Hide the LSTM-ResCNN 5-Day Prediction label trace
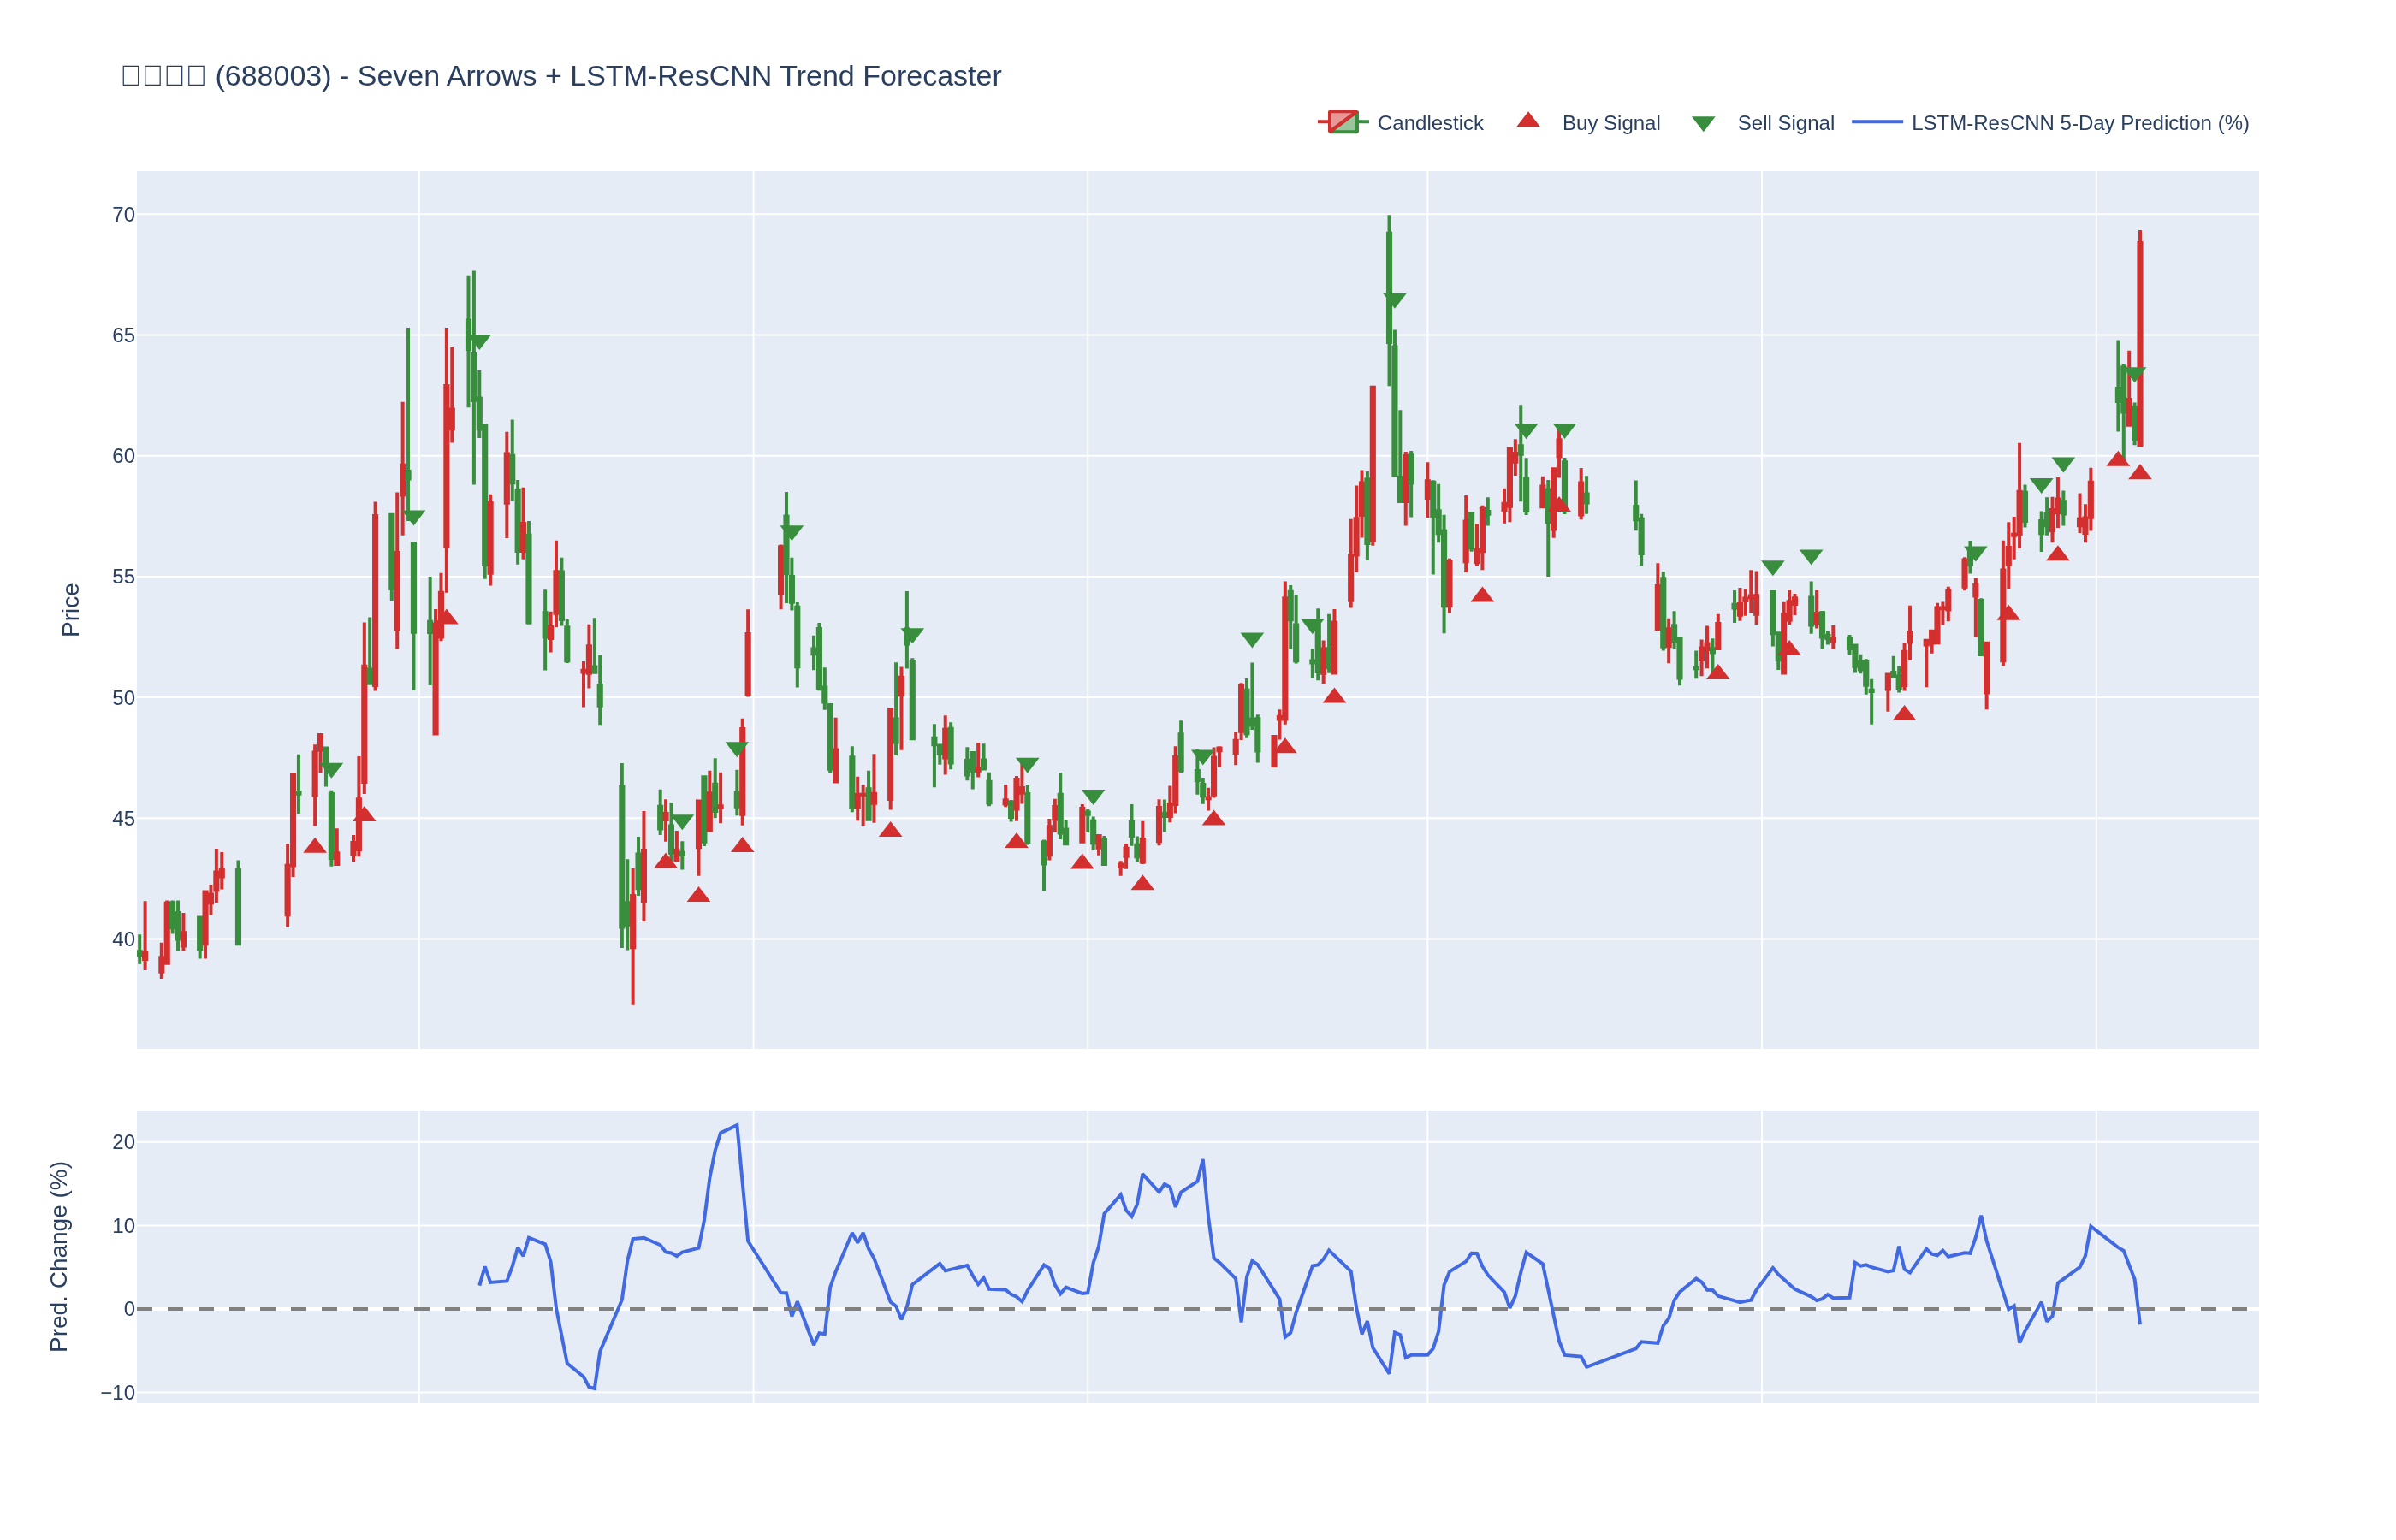 pos(2079,123)
